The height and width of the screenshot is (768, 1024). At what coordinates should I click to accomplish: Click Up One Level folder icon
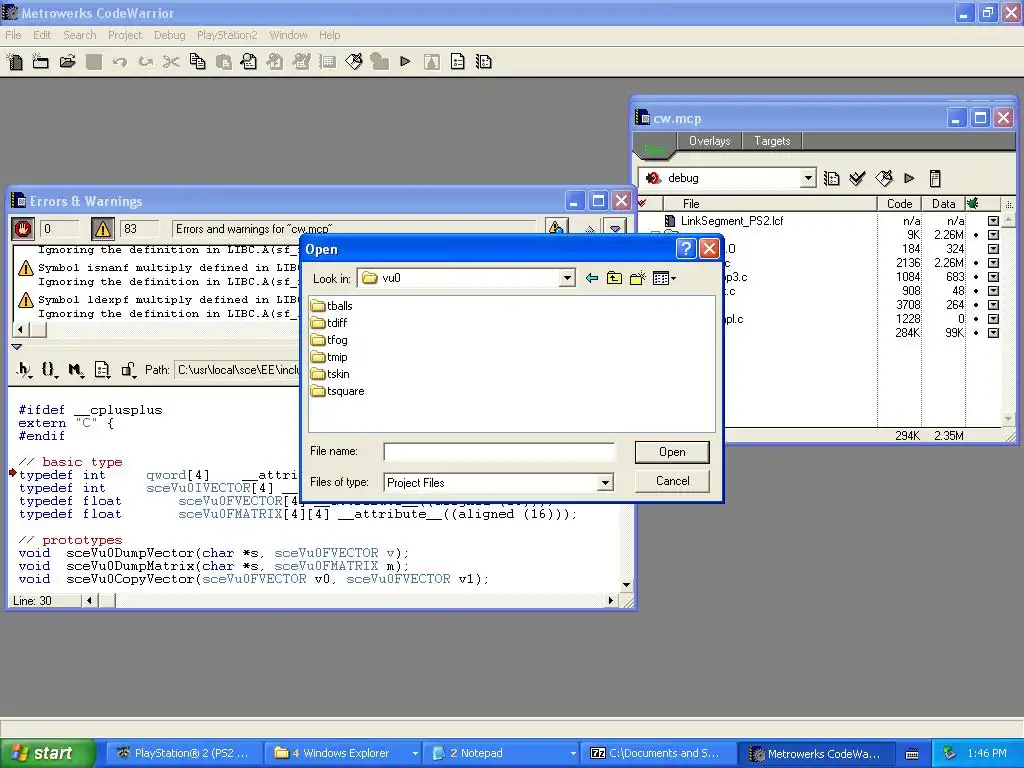click(x=614, y=279)
